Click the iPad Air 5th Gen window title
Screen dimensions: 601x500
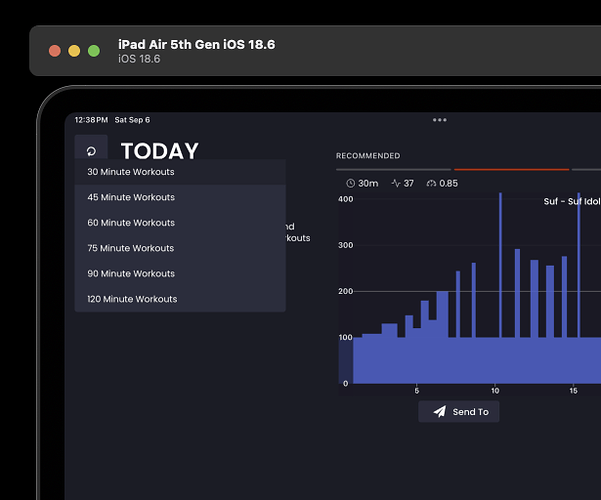pos(197,44)
